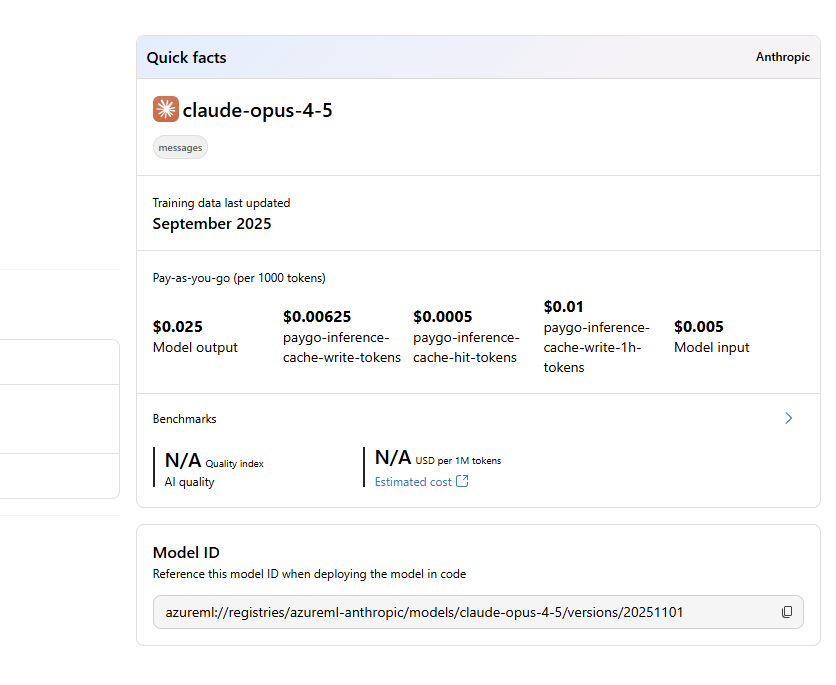The width and height of the screenshot is (836, 685).
Task: Copy the model ID to clipboard
Action: [786, 612]
